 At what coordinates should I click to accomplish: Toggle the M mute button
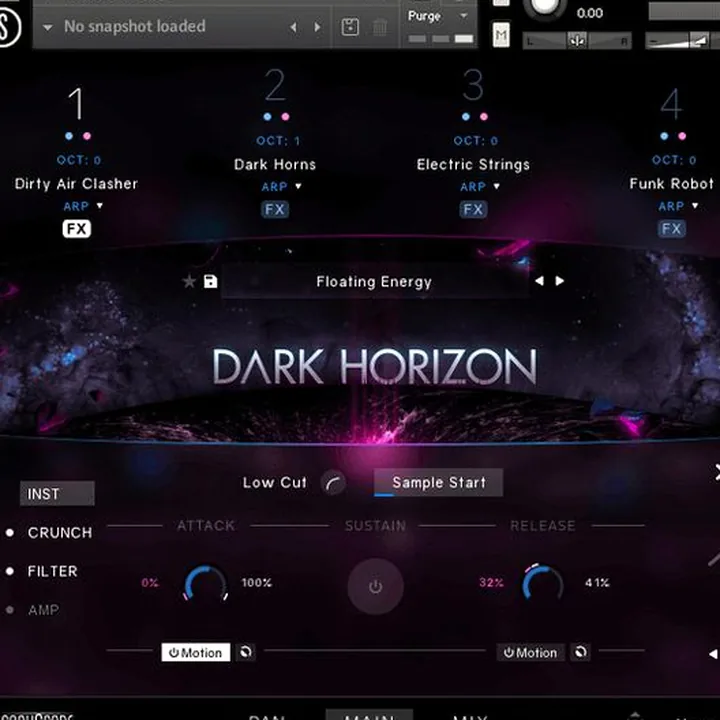(x=501, y=34)
